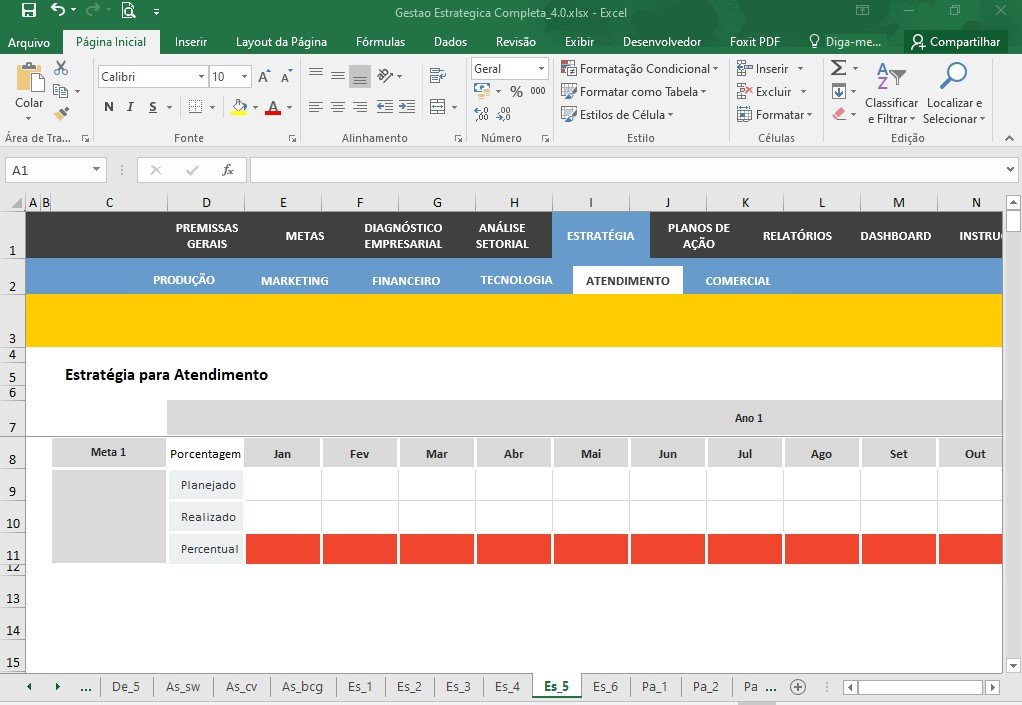The width and height of the screenshot is (1022, 705).
Task: Toggle Italic formatting button
Action: 130,107
